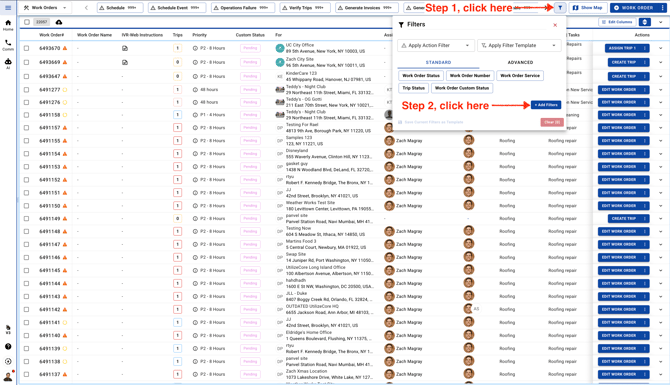The height and width of the screenshot is (385, 670).
Task: Click the UC City Office site icon
Action: 280,48
